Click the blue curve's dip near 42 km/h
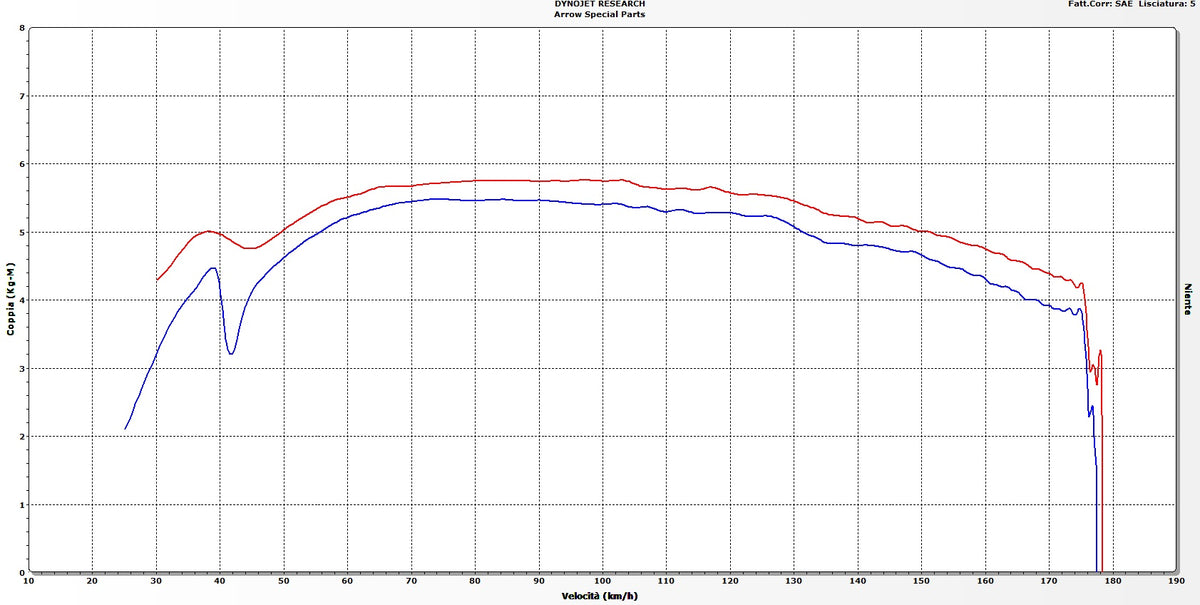The image size is (1200, 605). click(230, 354)
